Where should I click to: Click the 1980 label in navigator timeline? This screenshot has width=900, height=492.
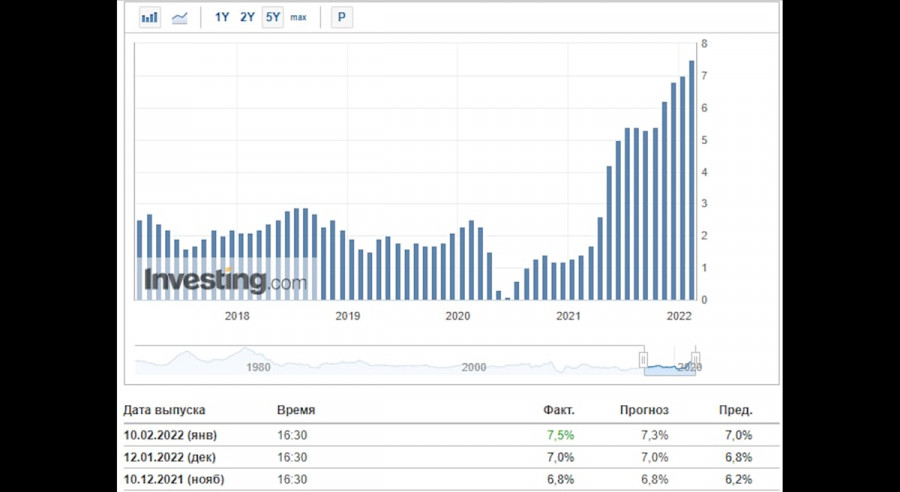point(258,367)
